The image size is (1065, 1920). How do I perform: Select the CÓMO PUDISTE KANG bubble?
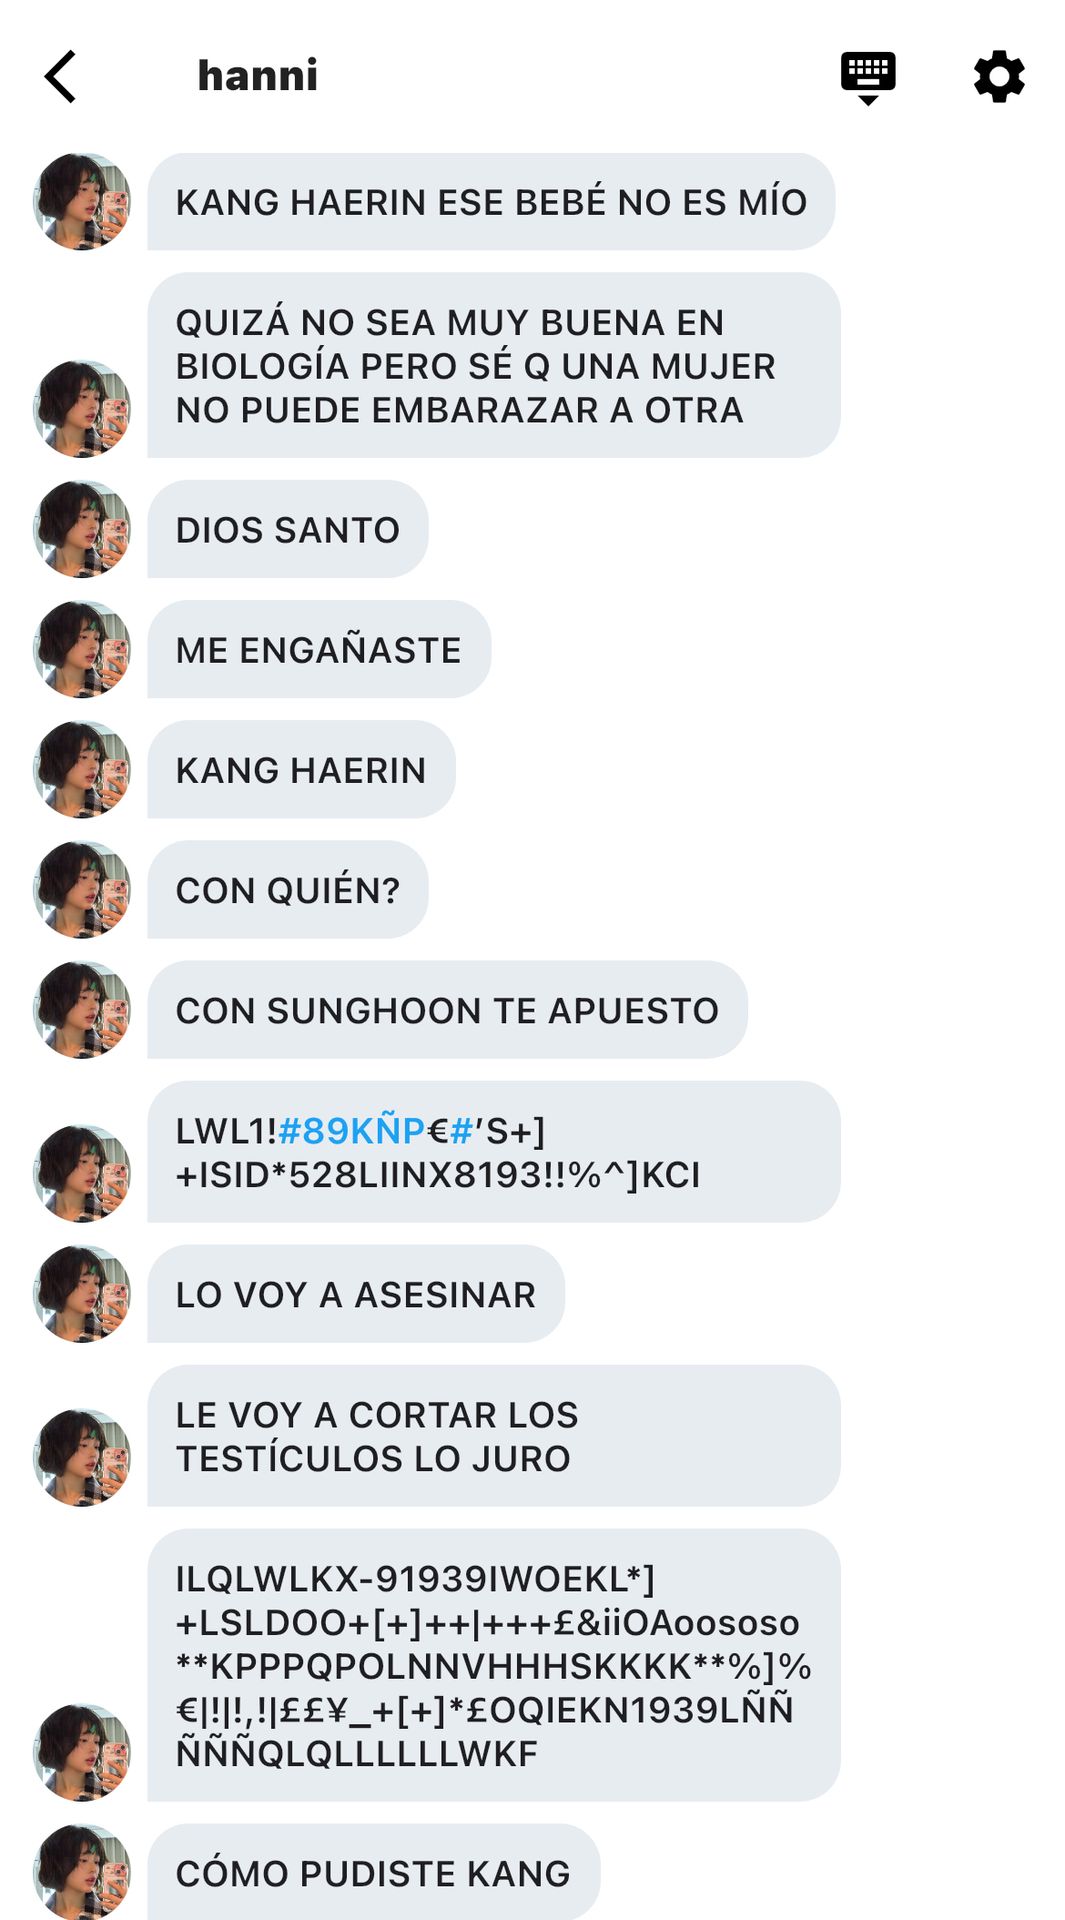tap(373, 1872)
